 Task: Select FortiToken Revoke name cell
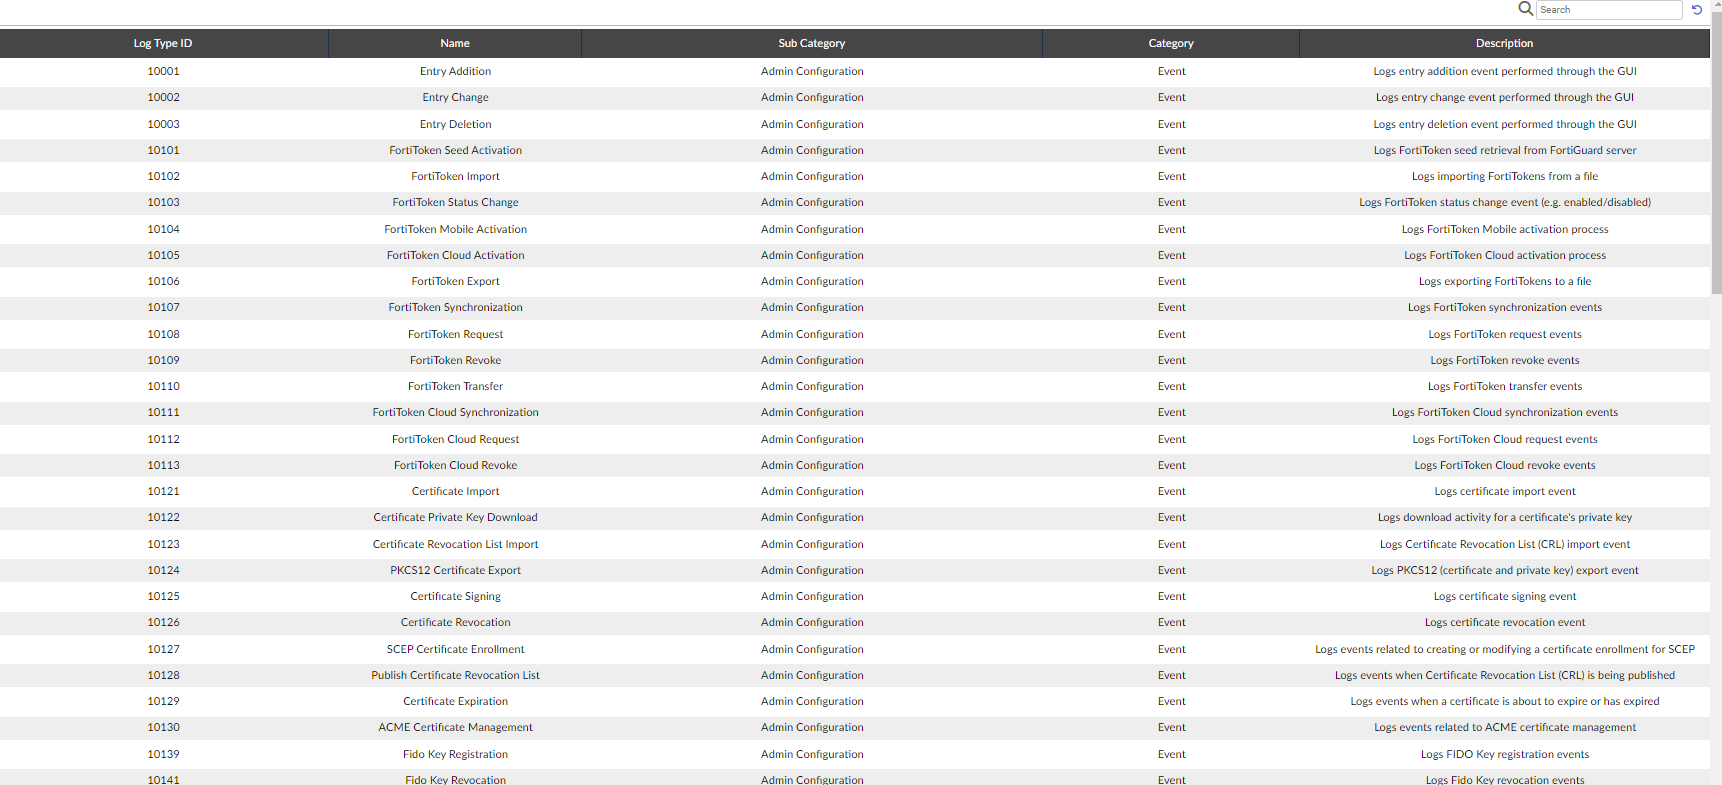coord(455,360)
